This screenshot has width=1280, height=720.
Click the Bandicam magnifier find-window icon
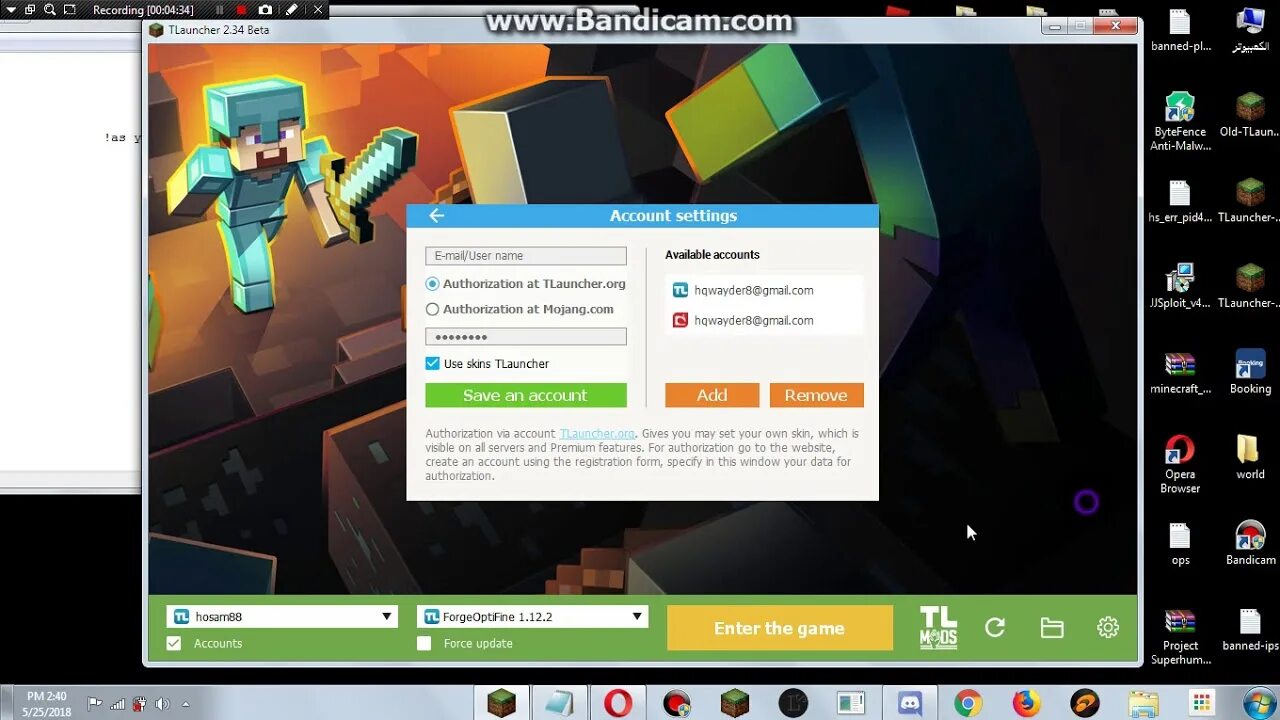click(49, 10)
